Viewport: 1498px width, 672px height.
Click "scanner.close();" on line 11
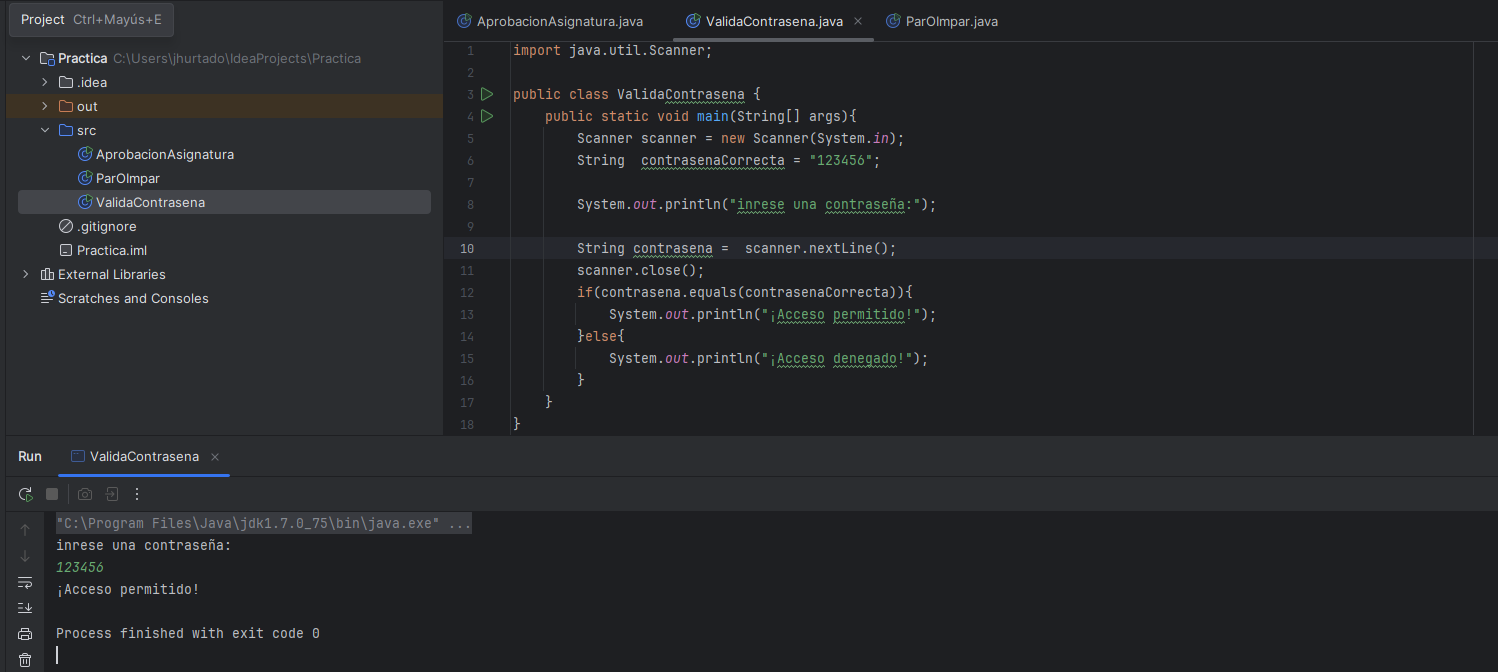641,270
